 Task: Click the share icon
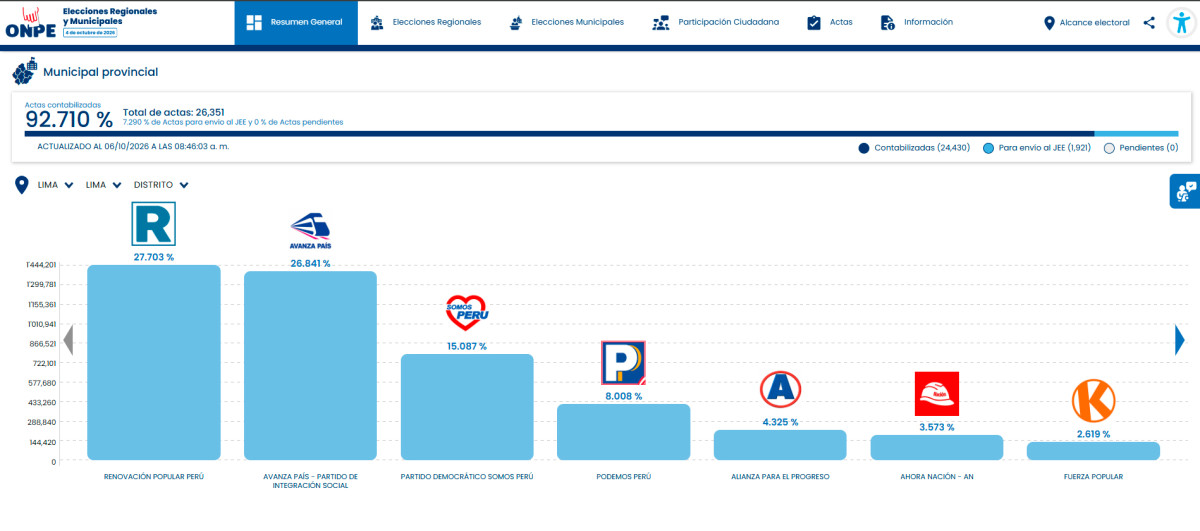pos(1149,22)
